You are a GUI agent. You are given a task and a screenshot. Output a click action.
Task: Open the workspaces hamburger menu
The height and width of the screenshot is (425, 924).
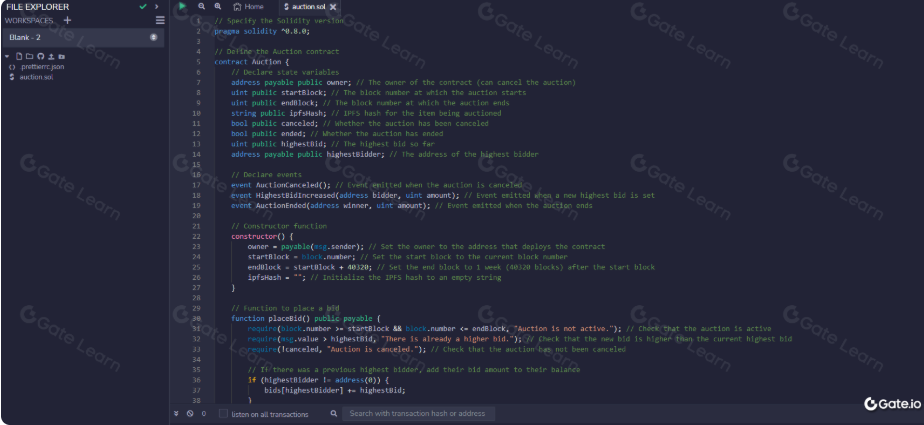pyautogui.click(x=160, y=20)
